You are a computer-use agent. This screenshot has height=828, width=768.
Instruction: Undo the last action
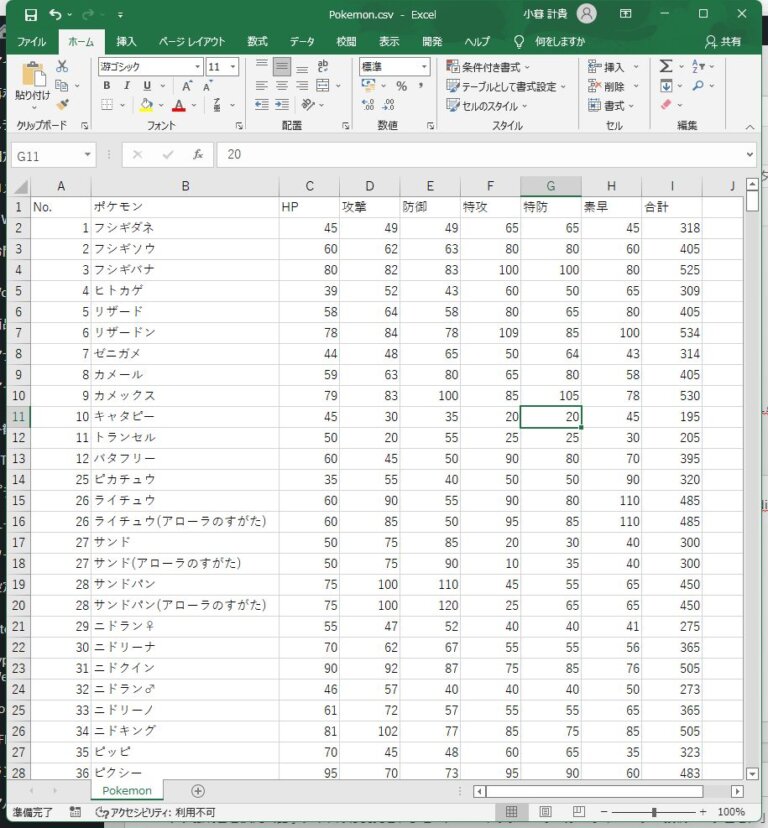click(x=55, y=14)
